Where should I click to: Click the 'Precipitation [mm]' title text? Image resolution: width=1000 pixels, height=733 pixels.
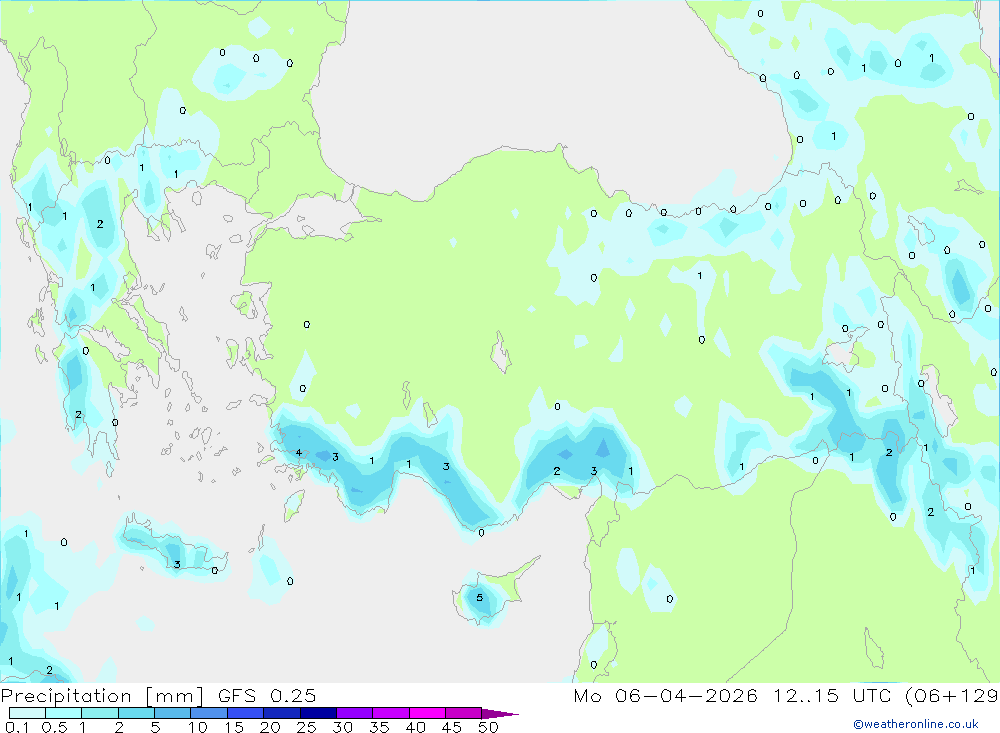tap(102, 696)
